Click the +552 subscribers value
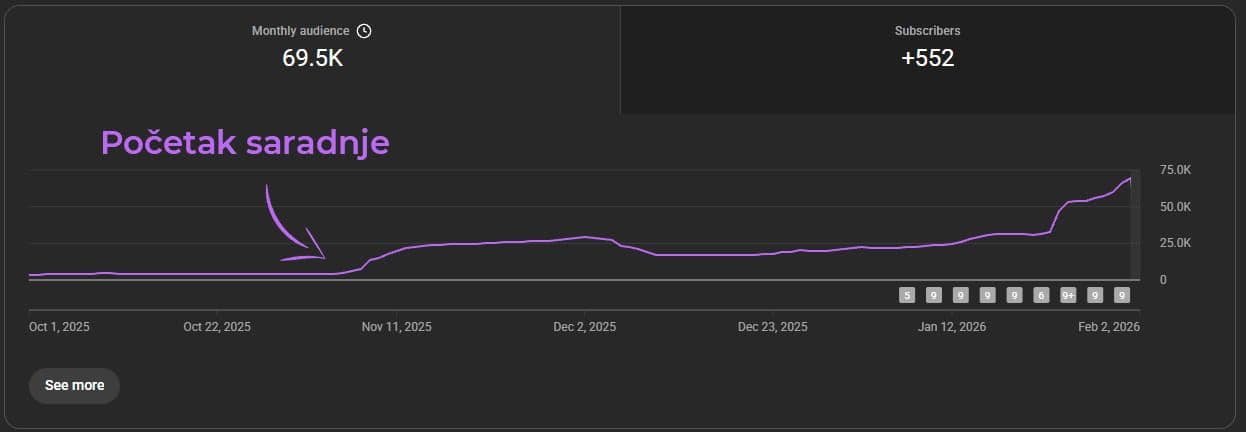1246x432 pixels. click(927, 58)
